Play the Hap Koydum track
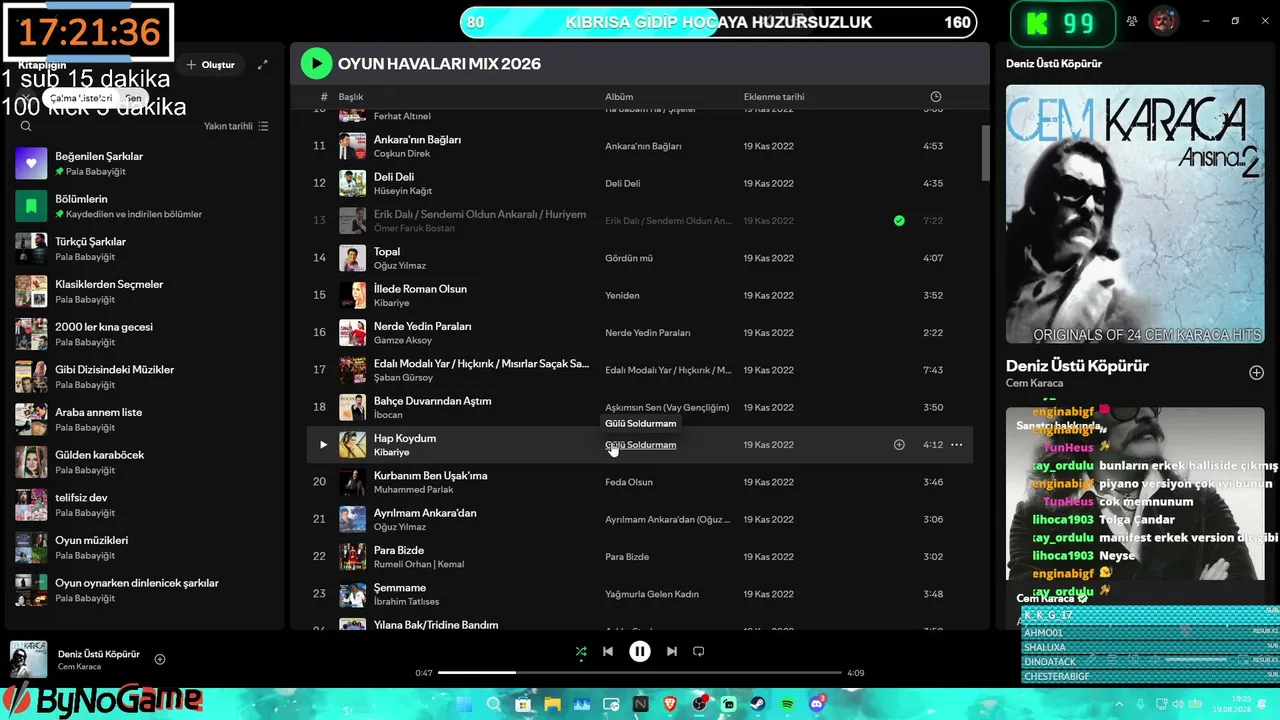Screen dimensions: 1280x720 coord(323,445)
